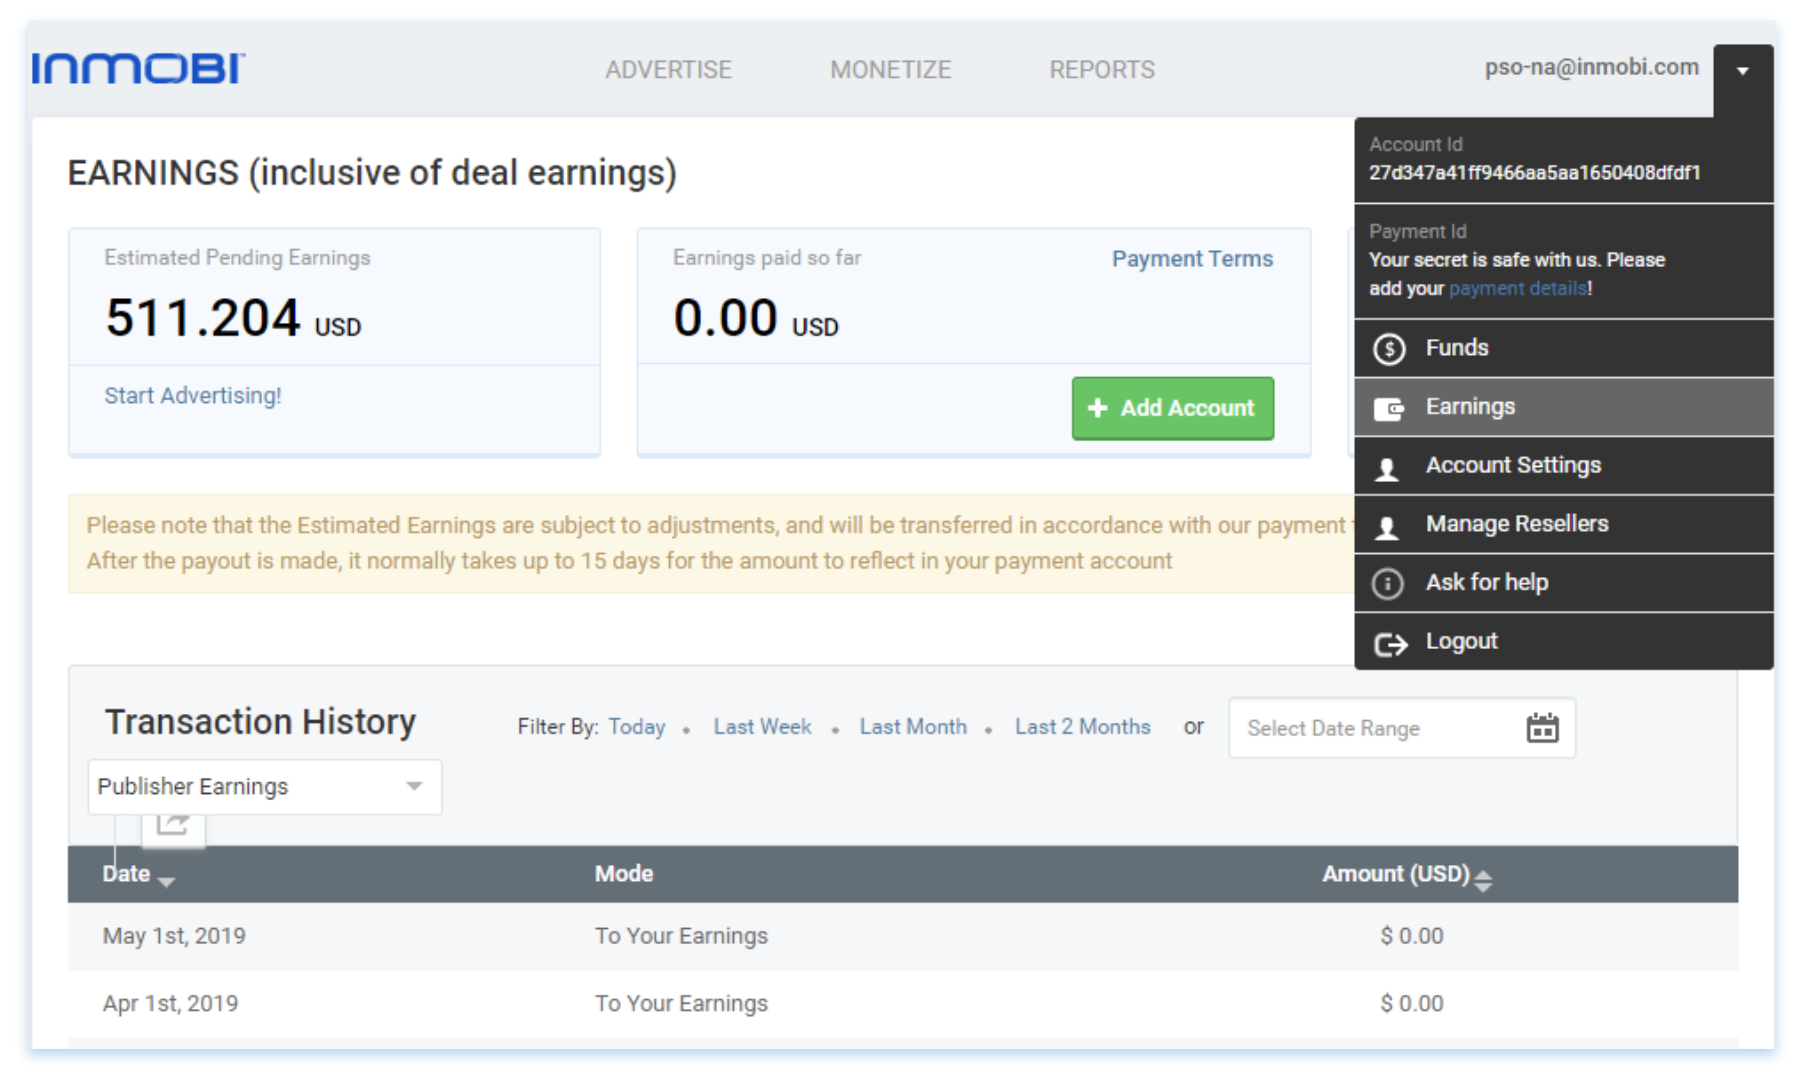This screenshot has height=1074, width=1808.
Task: Open the REPORTS tab
Action: [x=1102, y=70]
